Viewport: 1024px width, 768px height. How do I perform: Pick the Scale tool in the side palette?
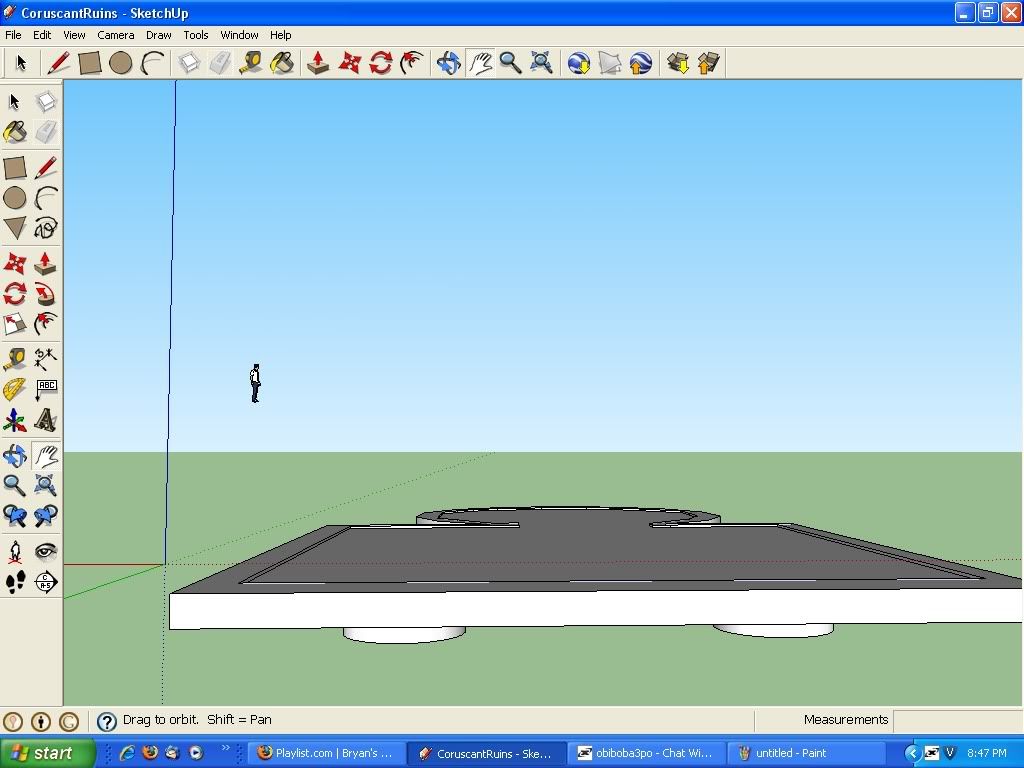pos(15,324)
